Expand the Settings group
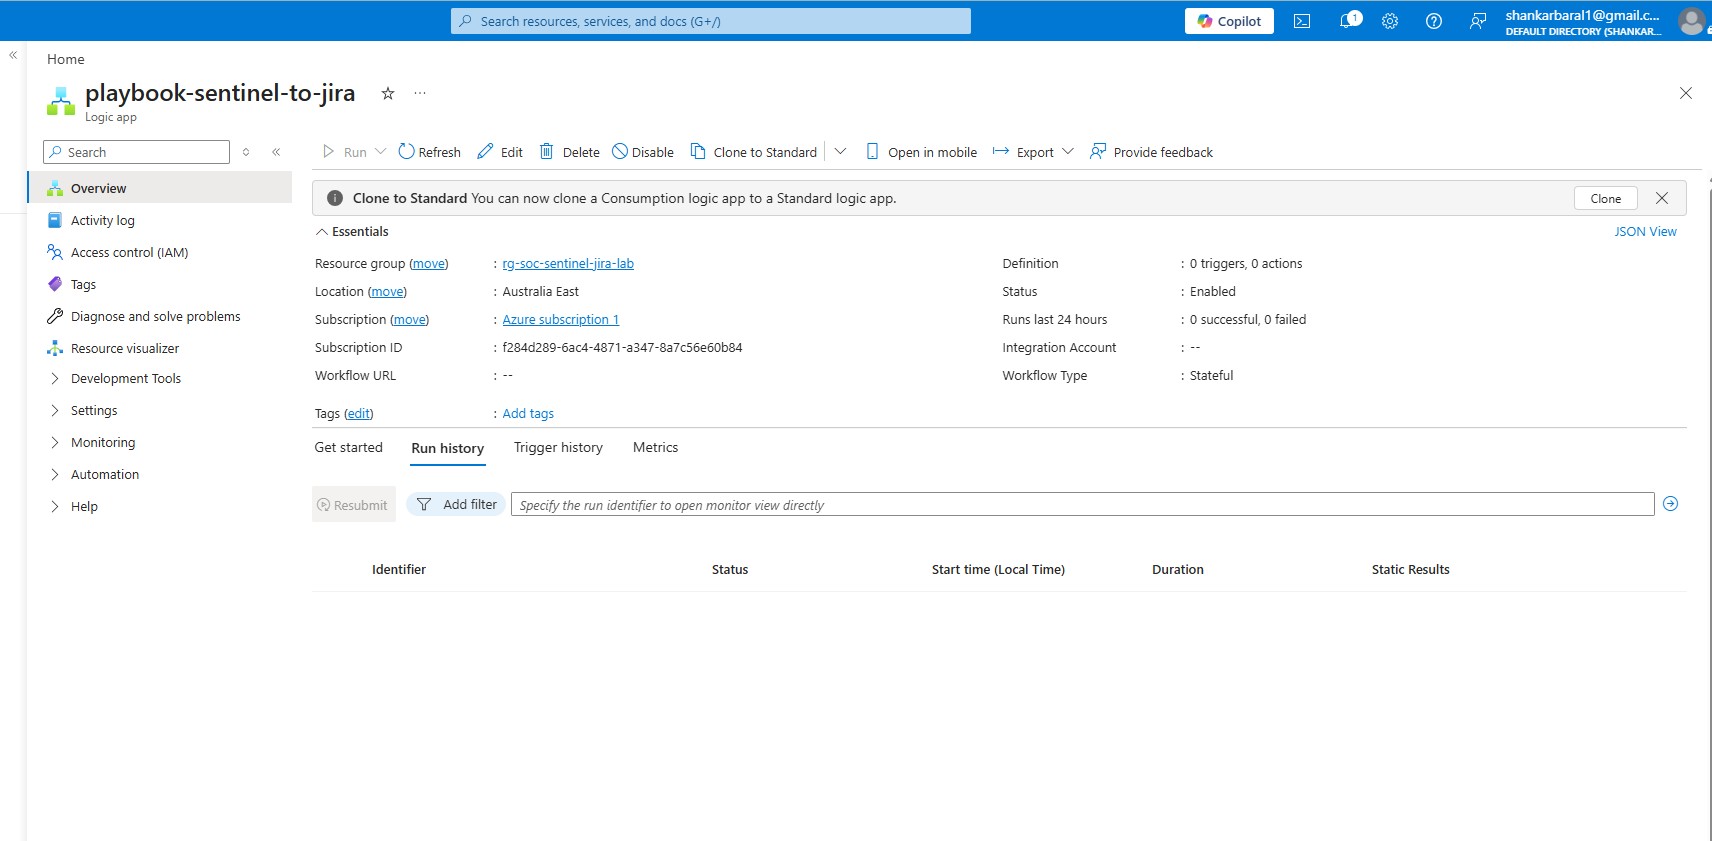The width and height of the screenshot is (1712, 841). 94,410
